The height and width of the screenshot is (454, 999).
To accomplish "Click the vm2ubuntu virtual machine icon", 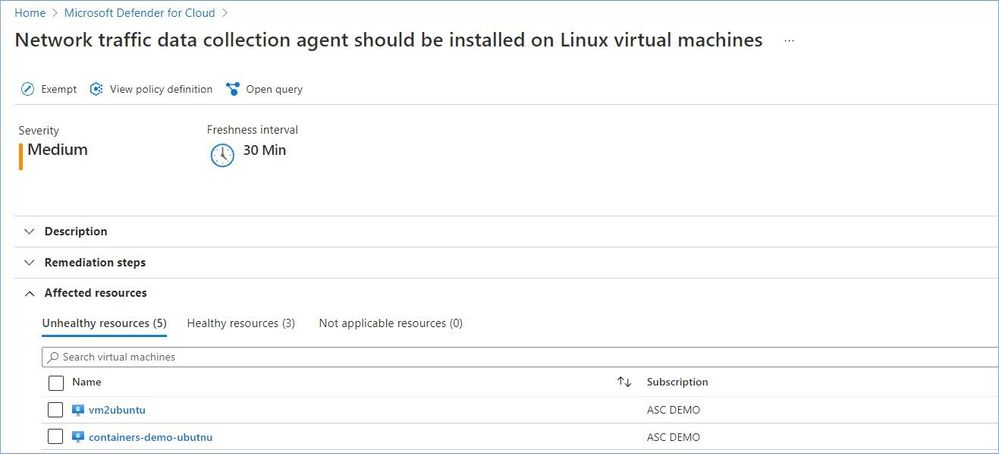I will (x=78, y=410).
